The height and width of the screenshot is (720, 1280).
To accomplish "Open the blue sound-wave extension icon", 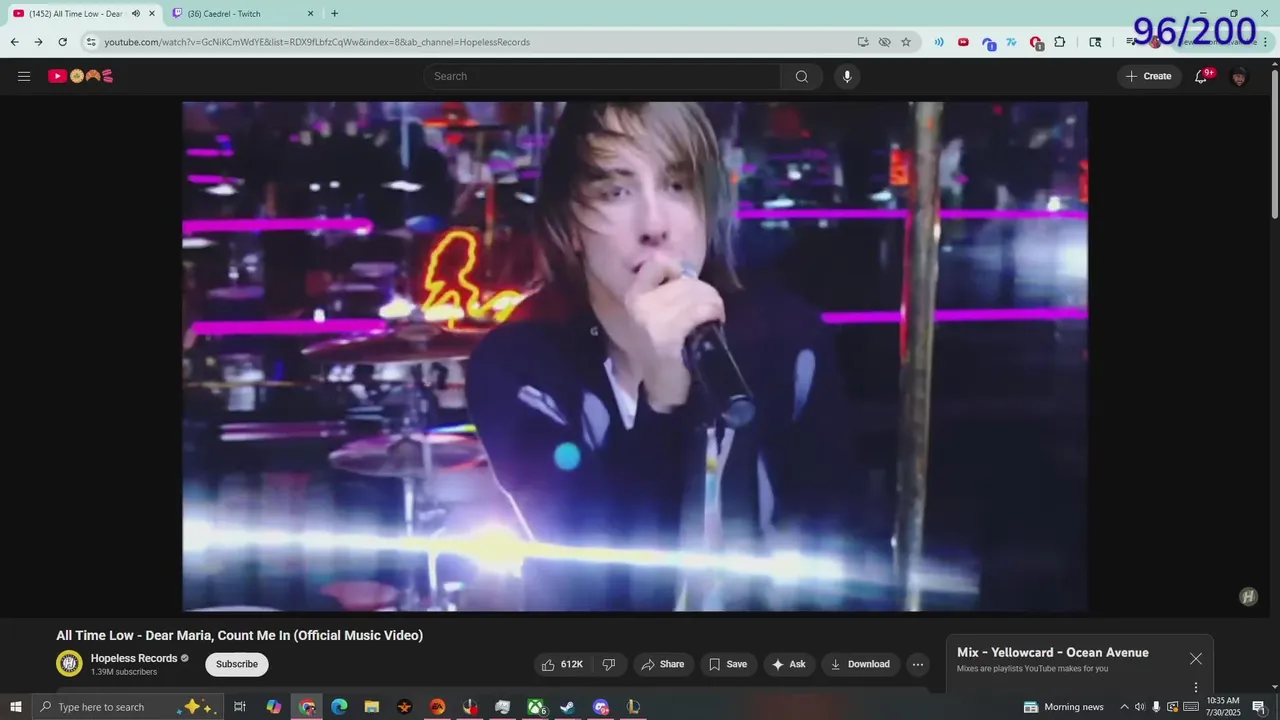I will [x=939, y=42].
